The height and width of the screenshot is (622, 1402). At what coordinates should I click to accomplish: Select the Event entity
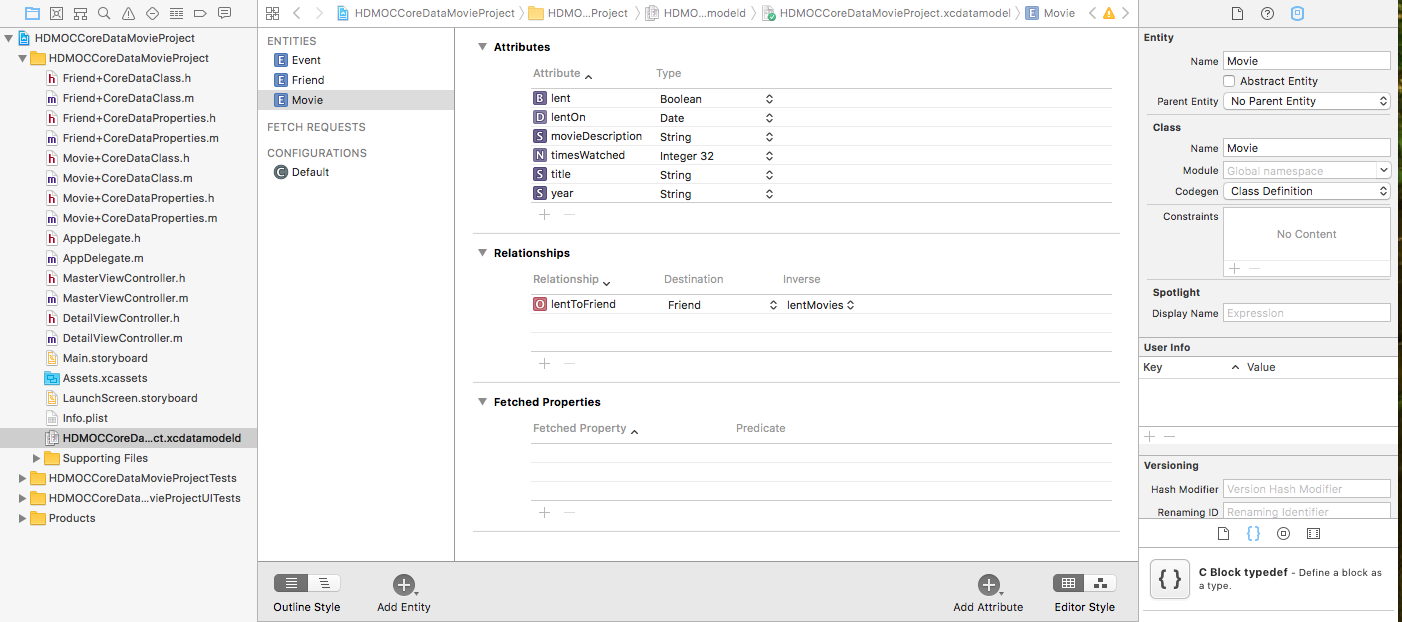(356, 60)
